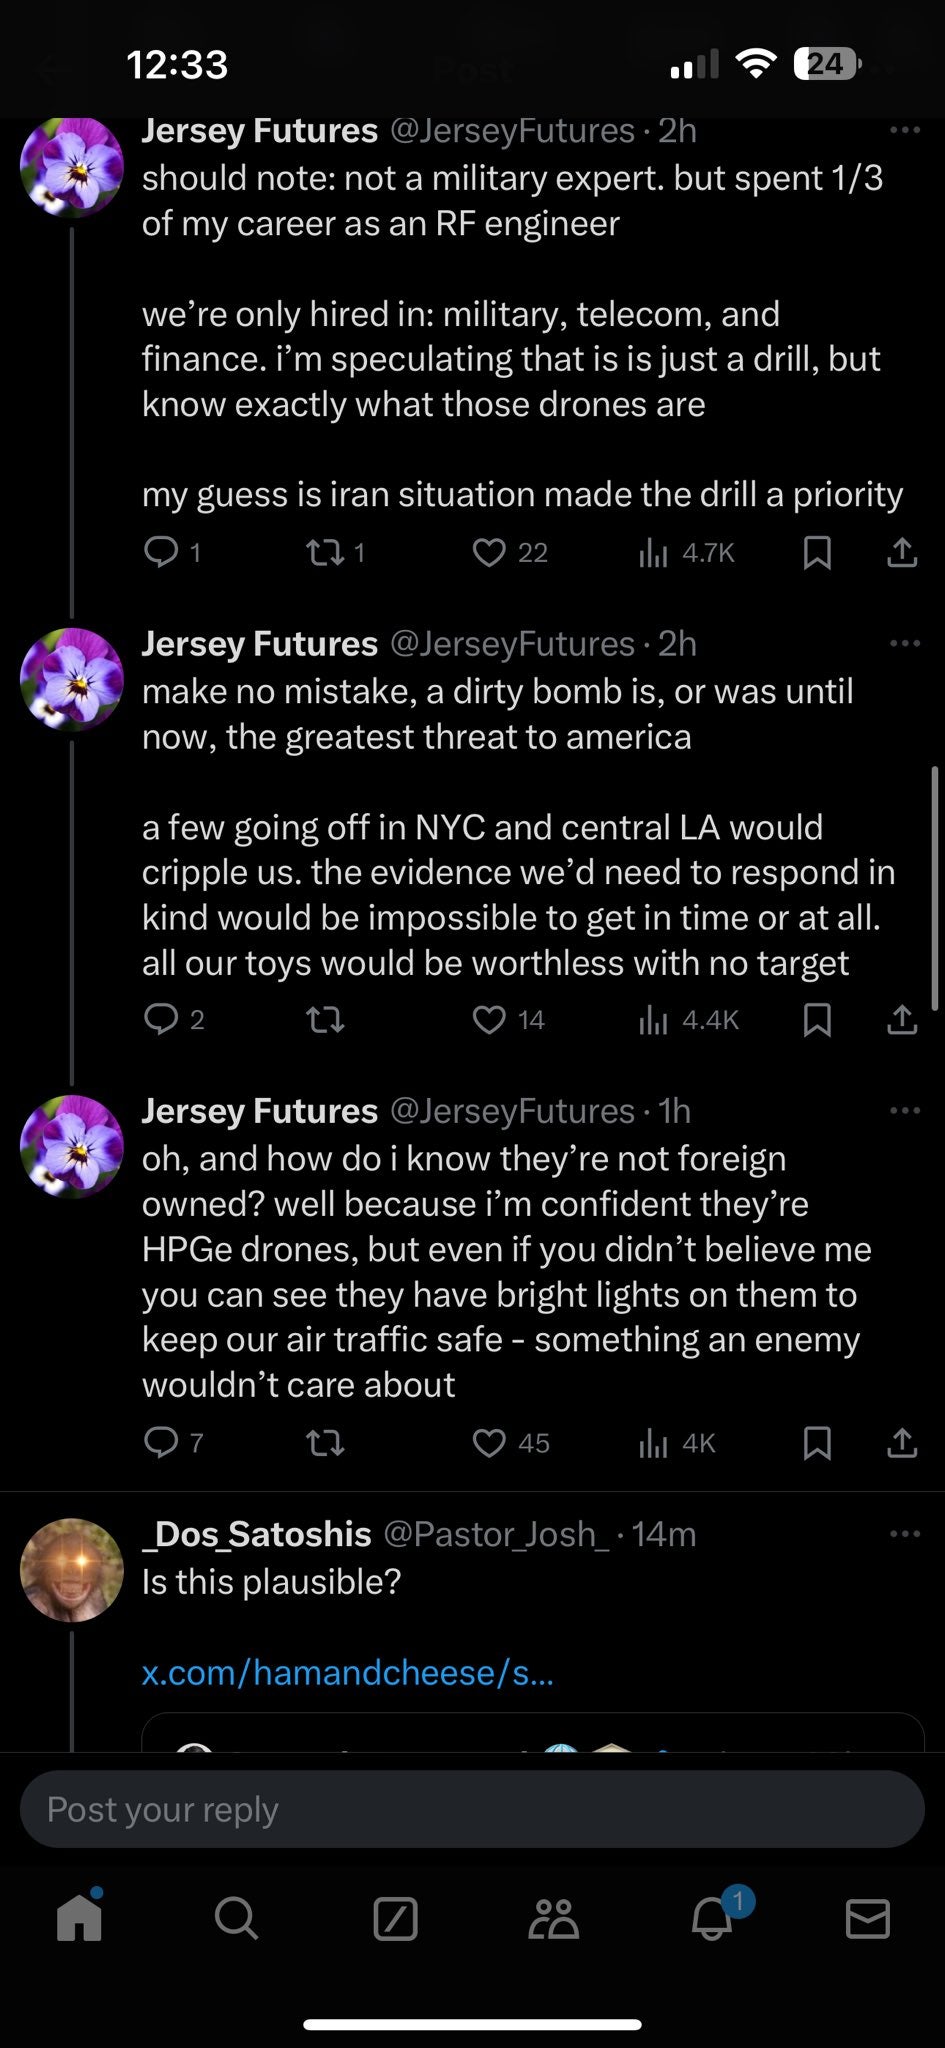This screenshot has height=2048, width=945.
Task: Repost the RF engineer tweet
Action: point(322,553)
